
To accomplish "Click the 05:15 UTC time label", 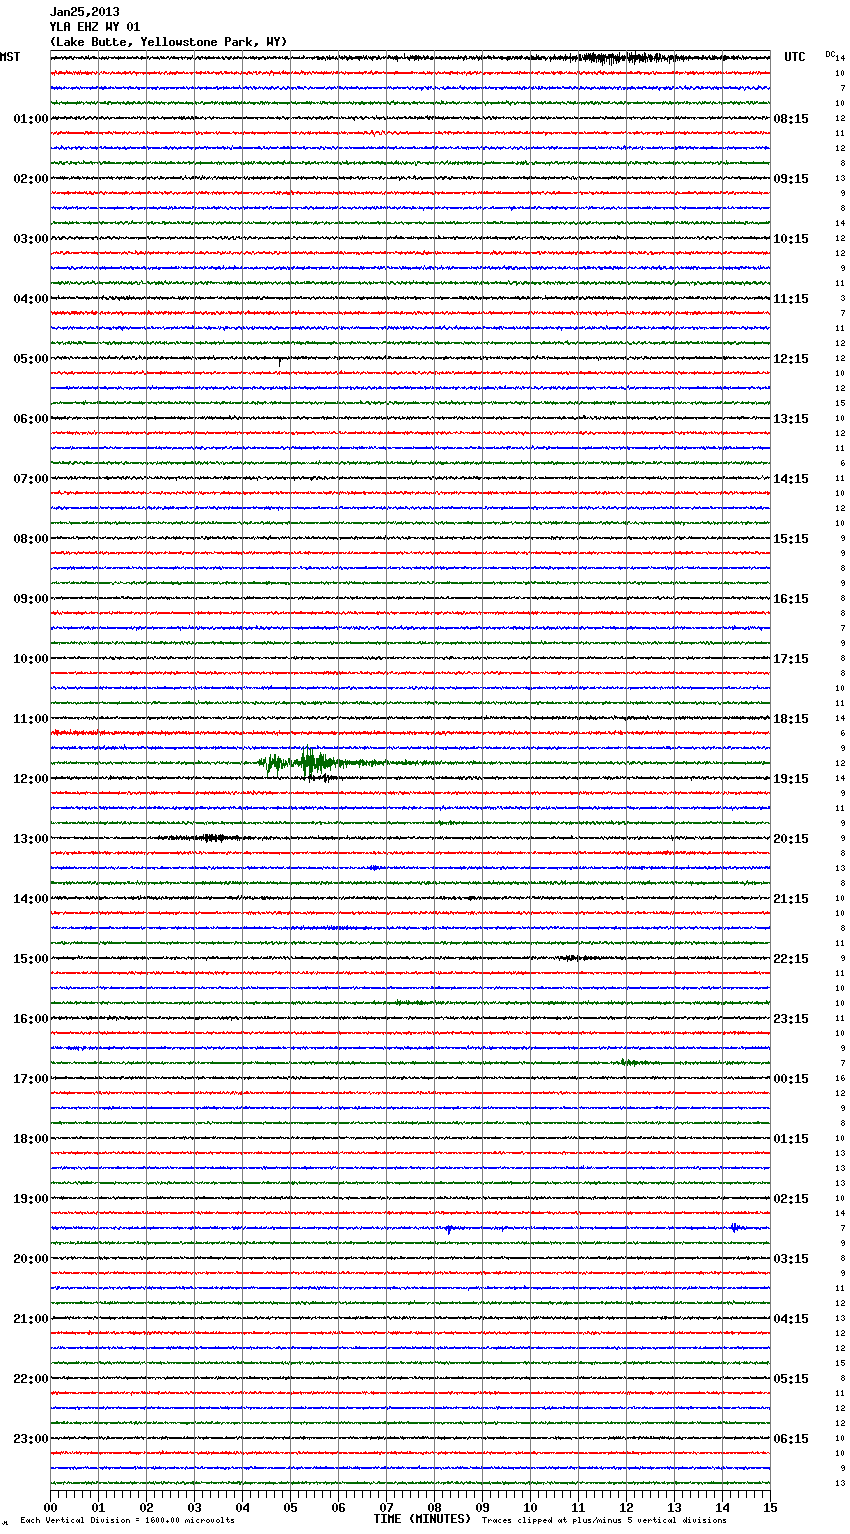I will [x=791, y=1379].
